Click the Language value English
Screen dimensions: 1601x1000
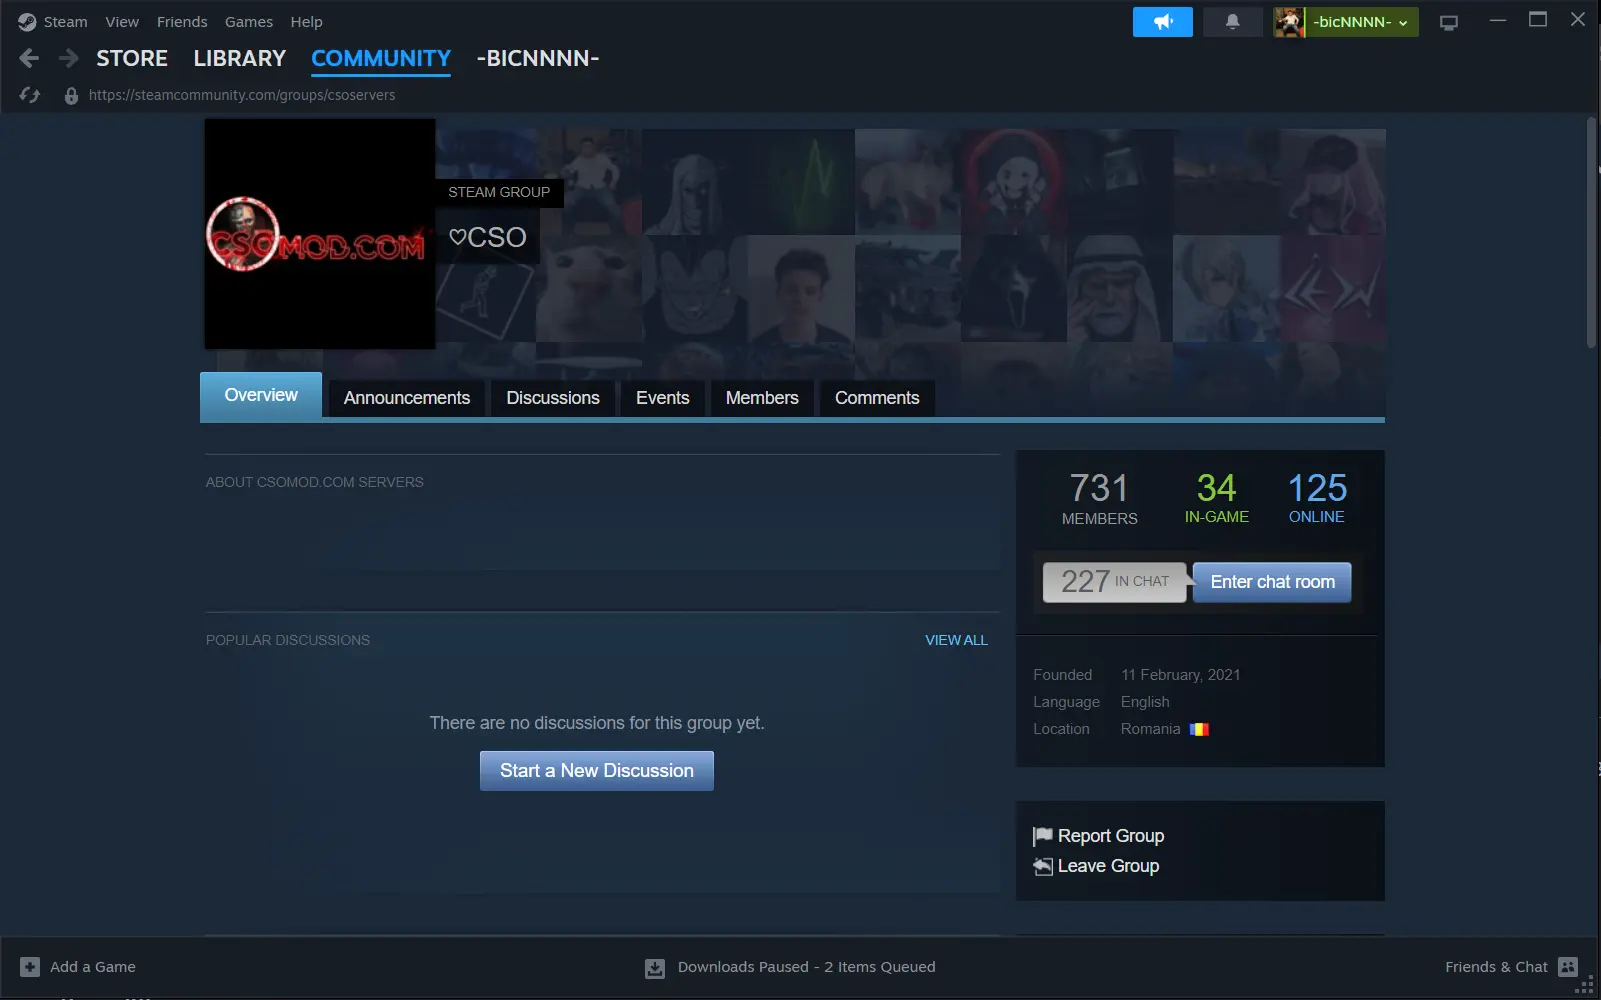pyautogui.click(x=1145, y=702)
